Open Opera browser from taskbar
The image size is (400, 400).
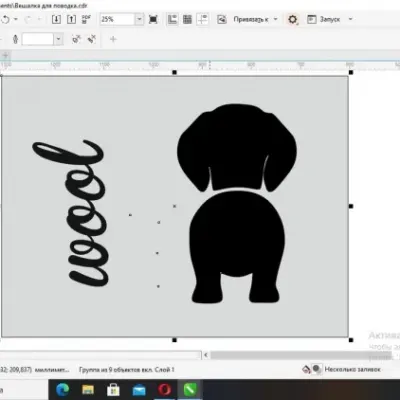(x=165, y=389)
